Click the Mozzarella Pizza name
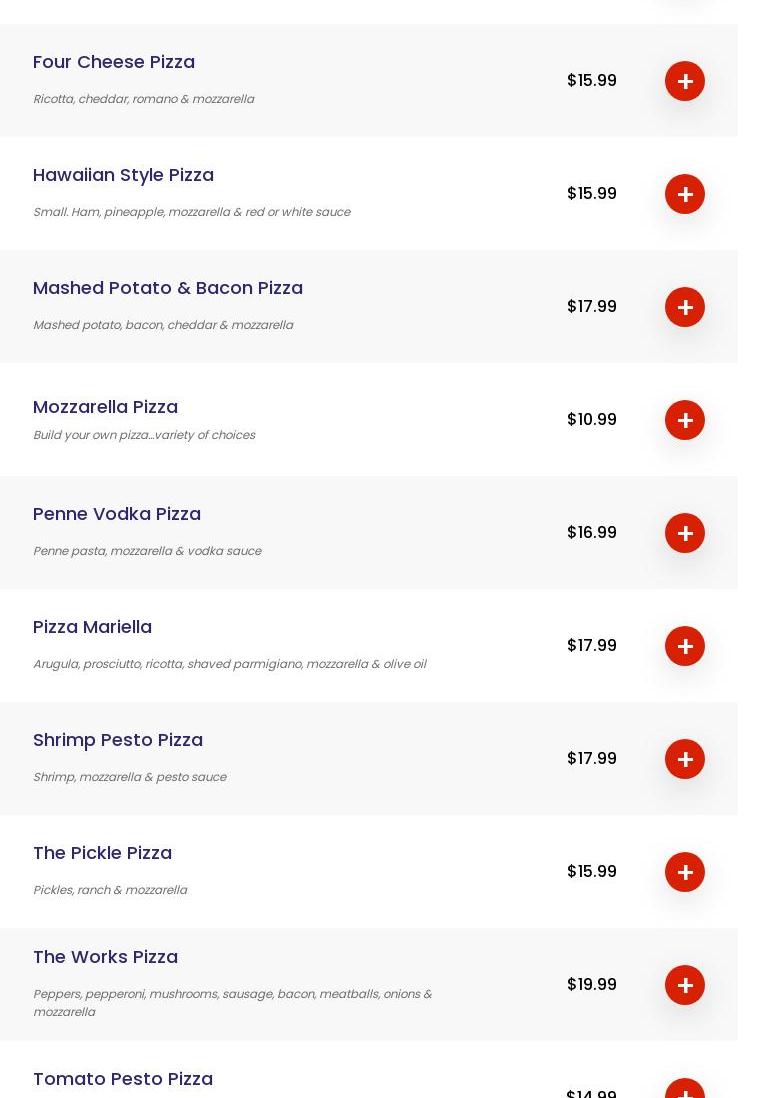The image size is (770, 1098). [105, 407]
